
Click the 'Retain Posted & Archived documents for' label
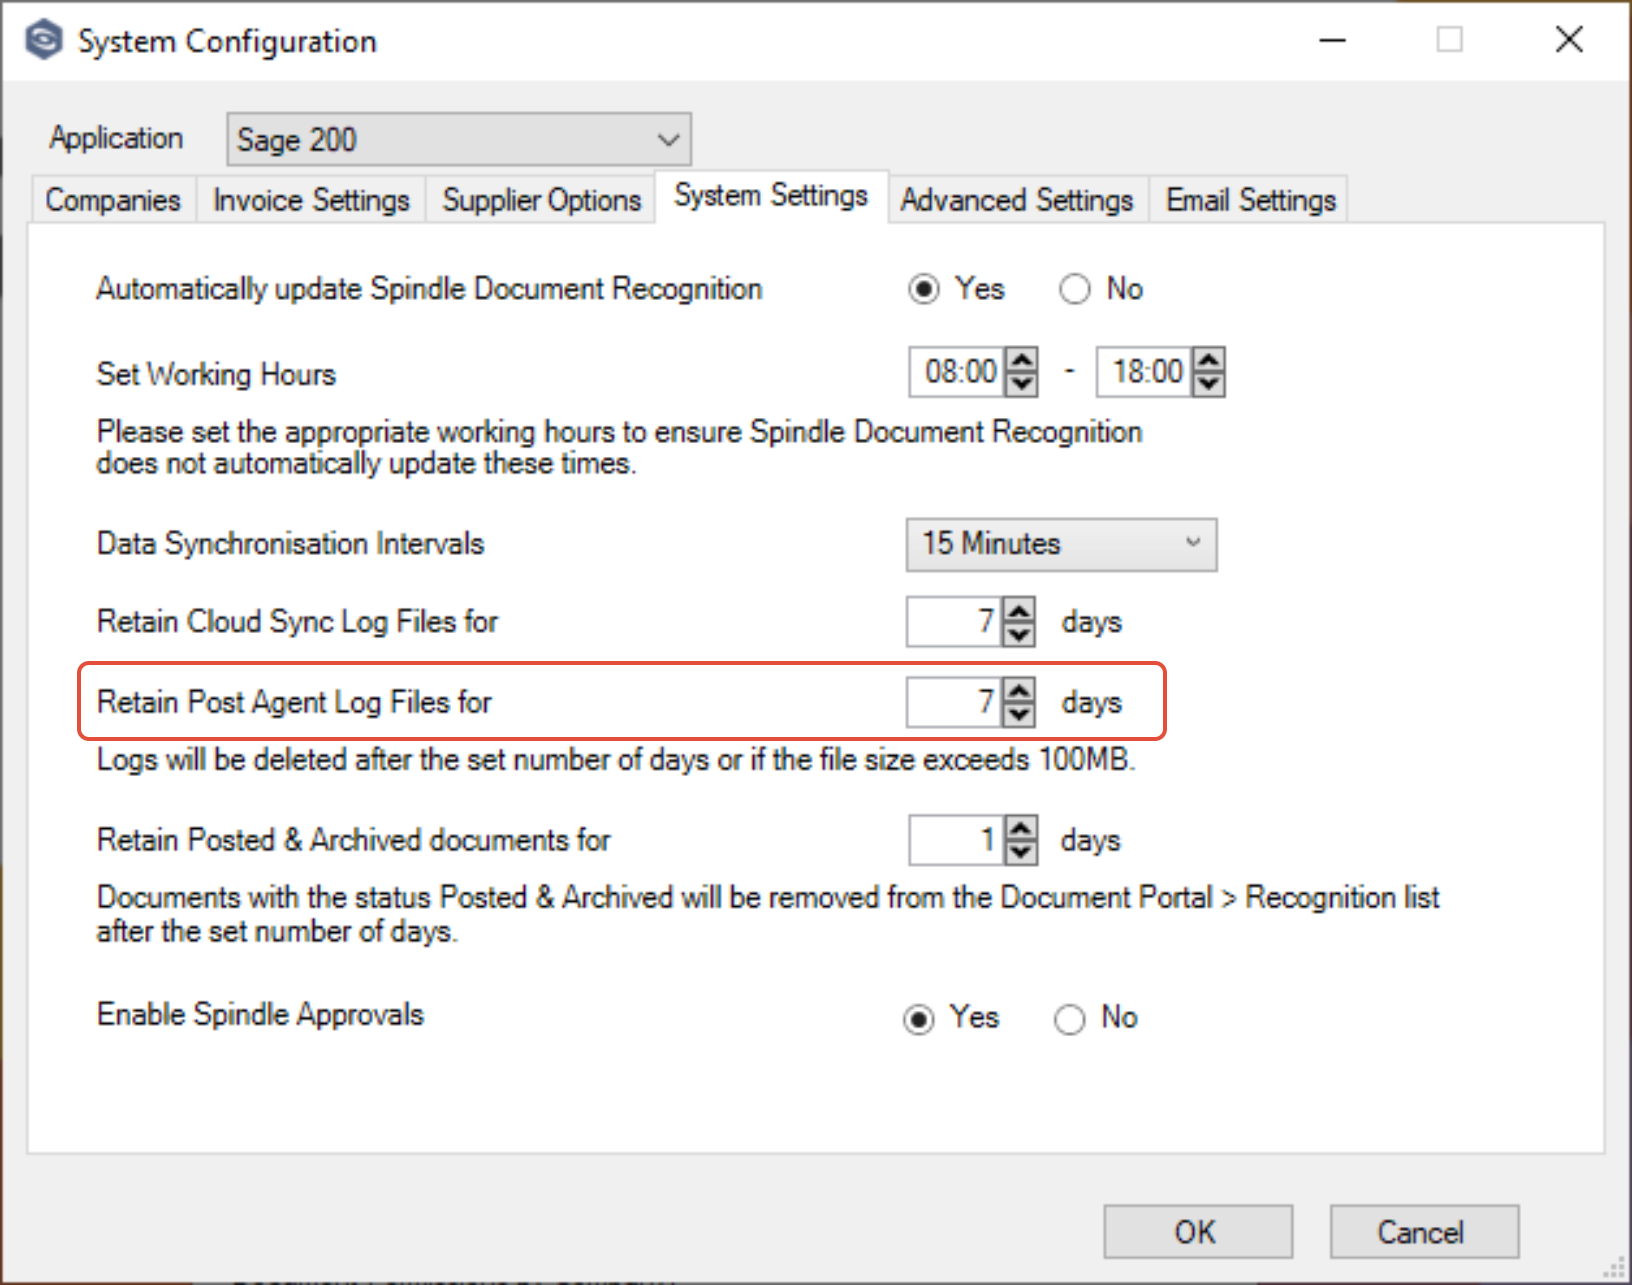353,840
